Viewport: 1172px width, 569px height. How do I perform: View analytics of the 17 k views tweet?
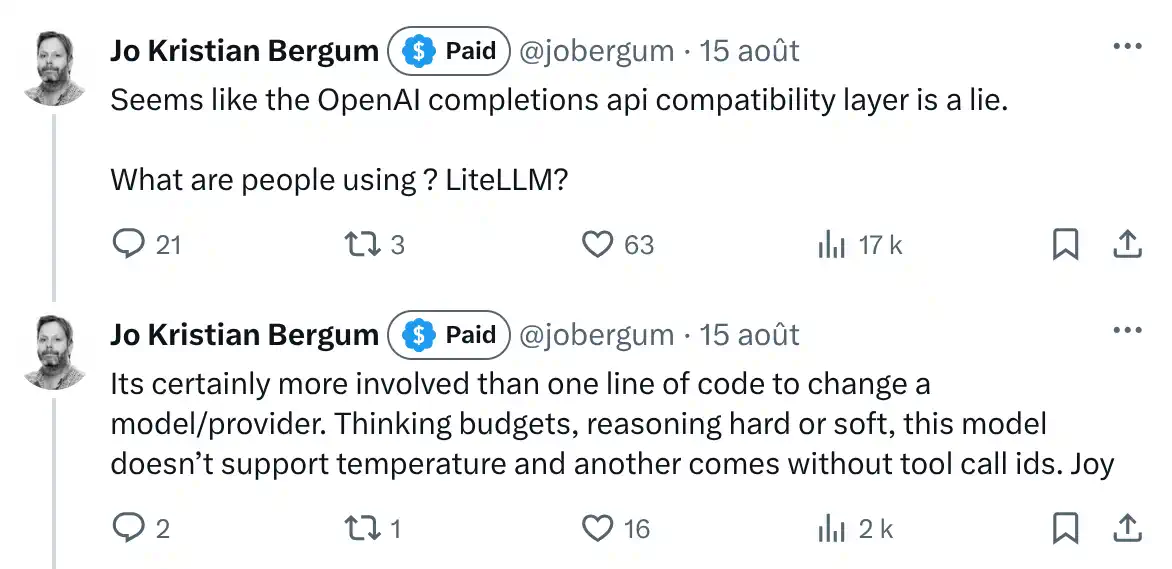point(832,244)
